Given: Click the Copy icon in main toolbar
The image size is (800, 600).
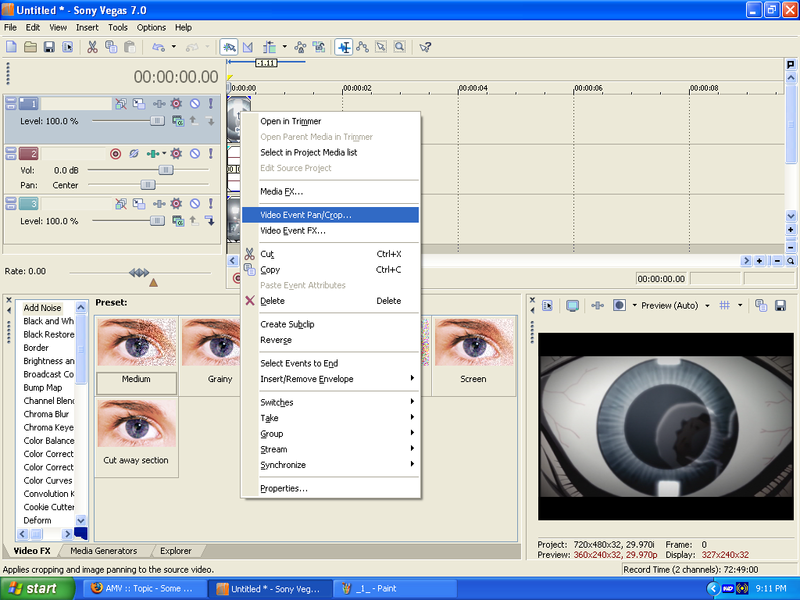Looking at the screenshot, I should point(111,47).
